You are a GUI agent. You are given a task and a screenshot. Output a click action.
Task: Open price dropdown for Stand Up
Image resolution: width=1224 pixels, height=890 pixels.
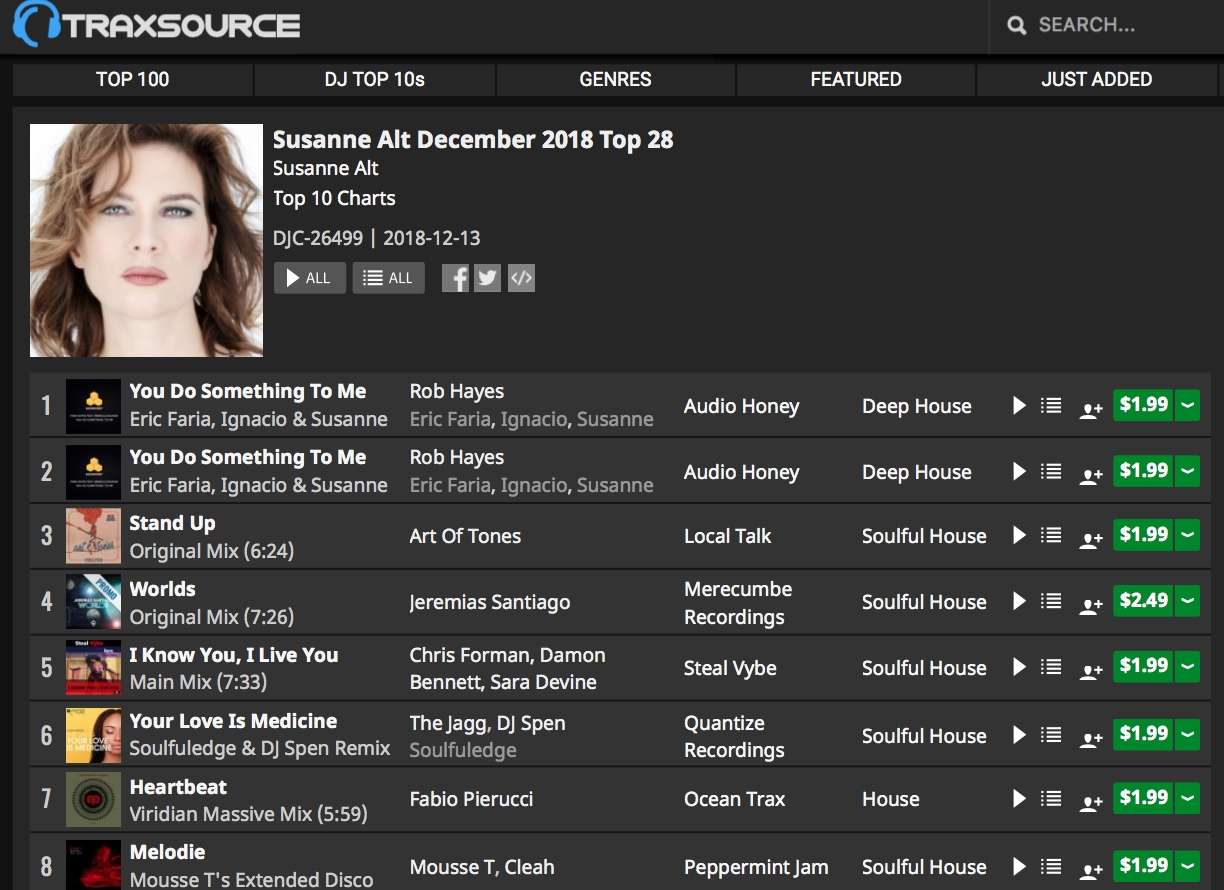1187,535
